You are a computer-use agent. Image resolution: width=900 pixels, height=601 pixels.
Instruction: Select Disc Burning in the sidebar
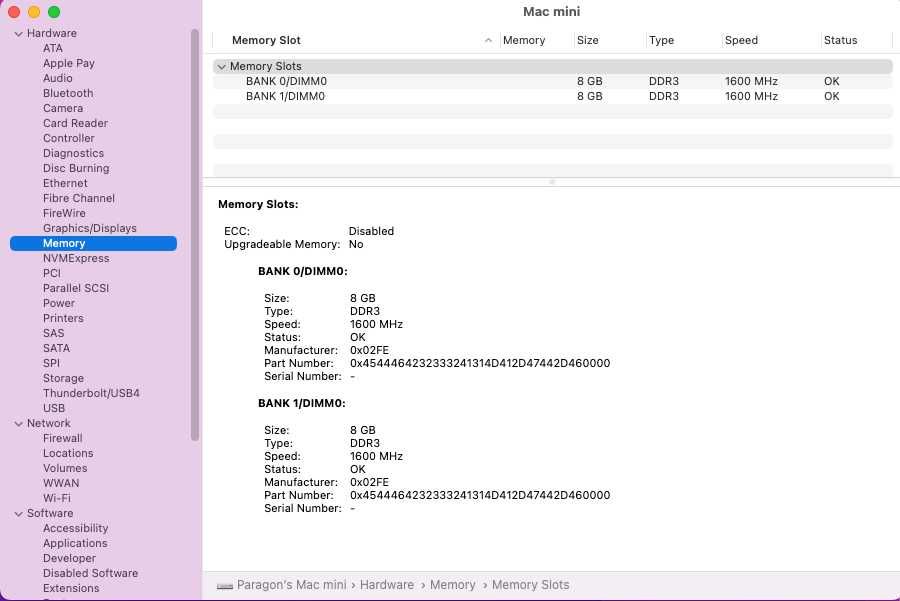[x=76, y=168]
